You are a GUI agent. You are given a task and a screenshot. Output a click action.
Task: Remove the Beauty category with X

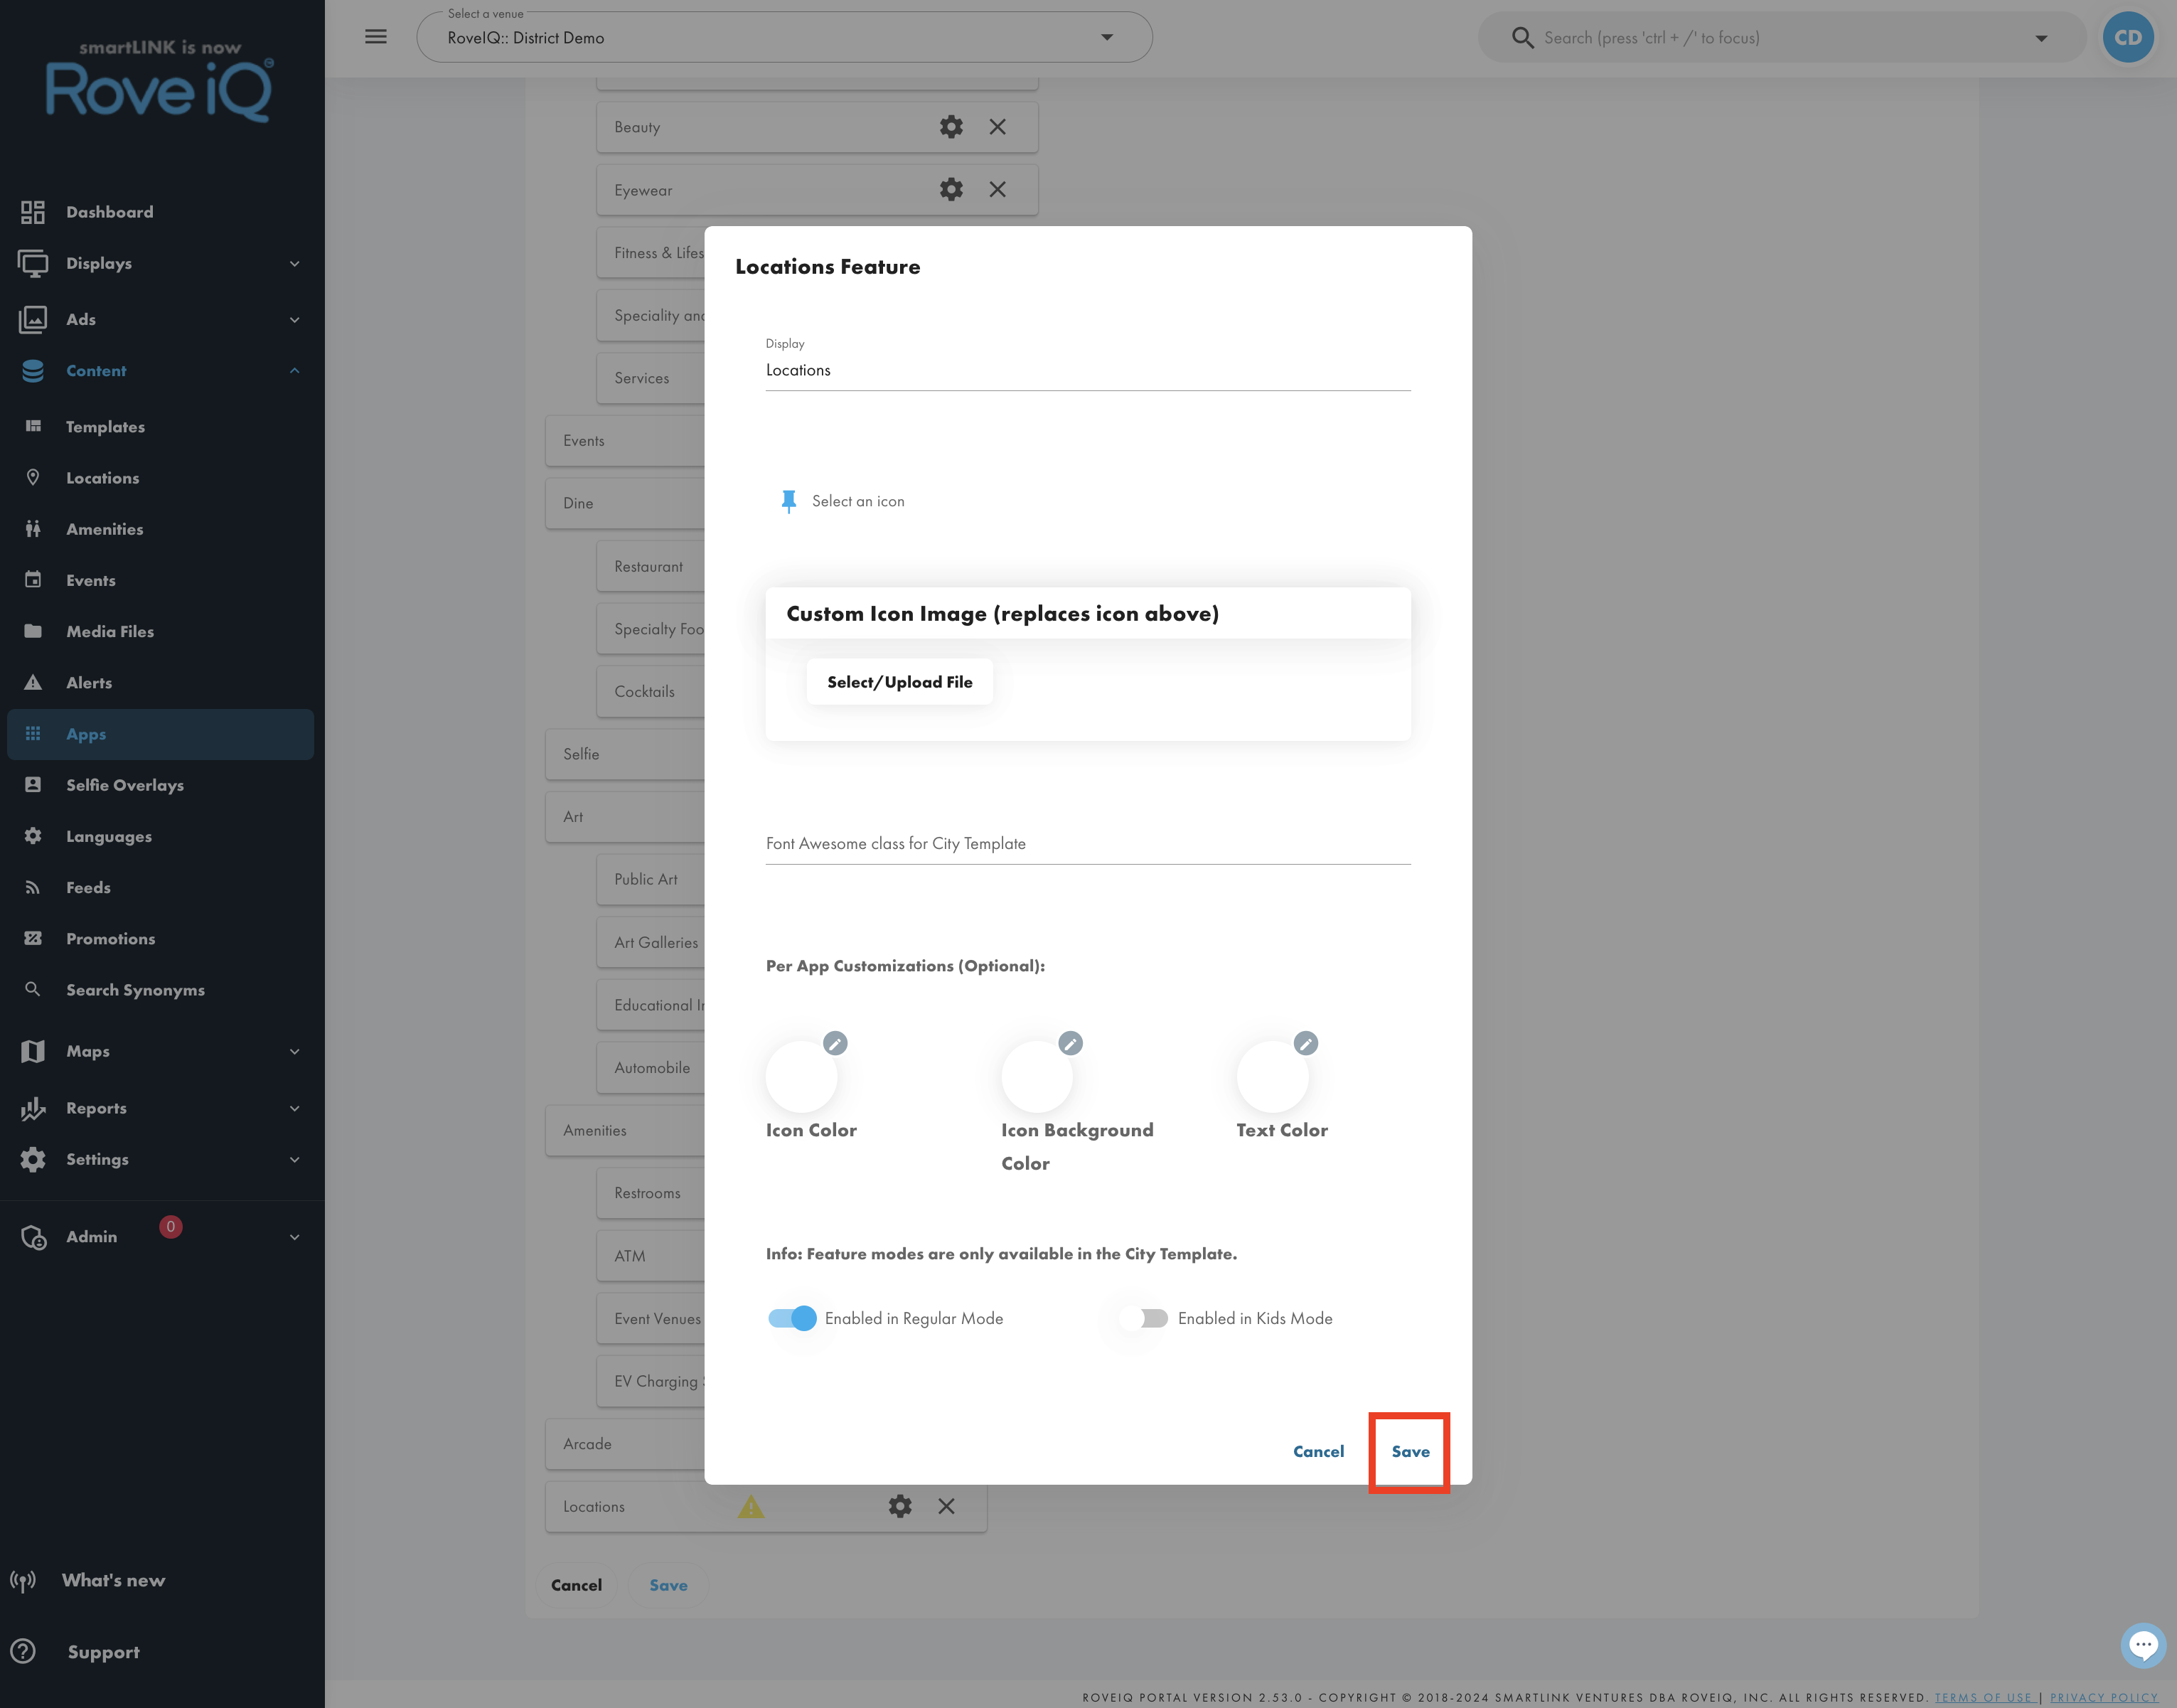[997, 127]
